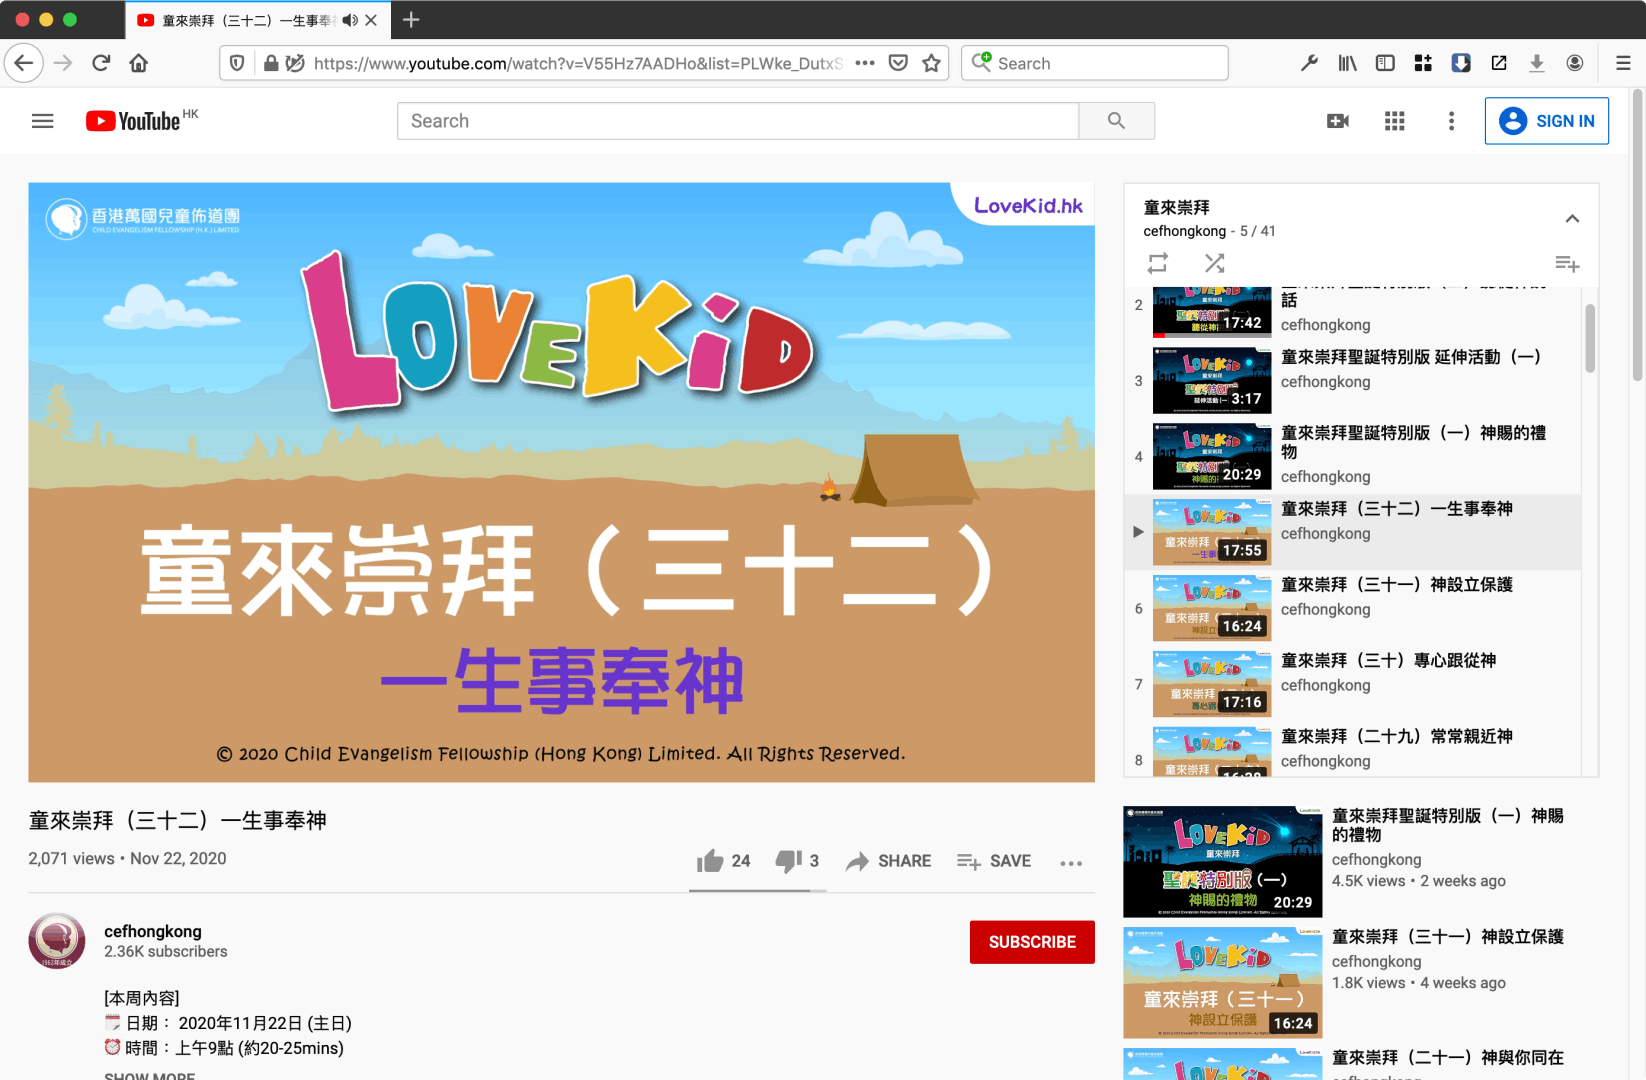This screenshot has height=1080, width=1646.
Task: Open tracking protection shield icon
Action: click(237, 63)
